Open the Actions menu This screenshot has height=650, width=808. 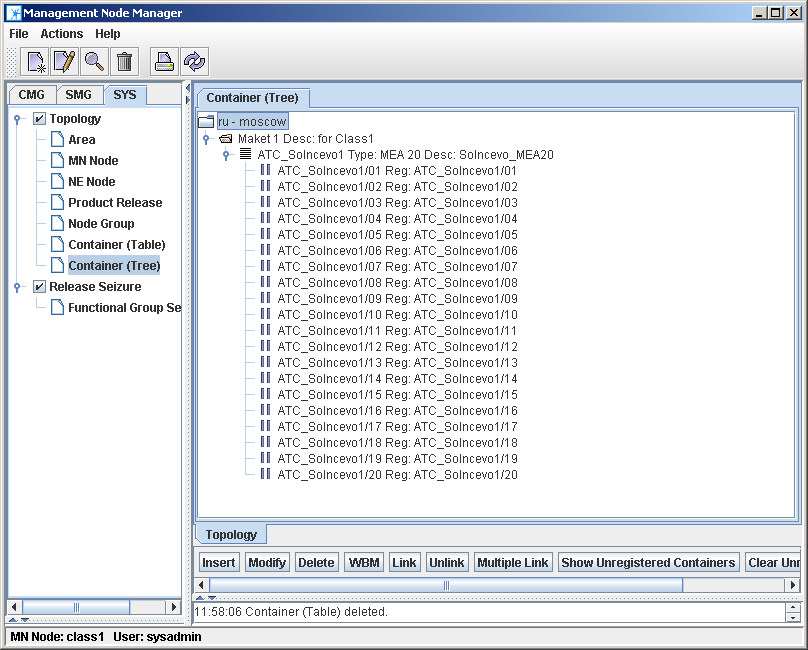tap(62, 34)
